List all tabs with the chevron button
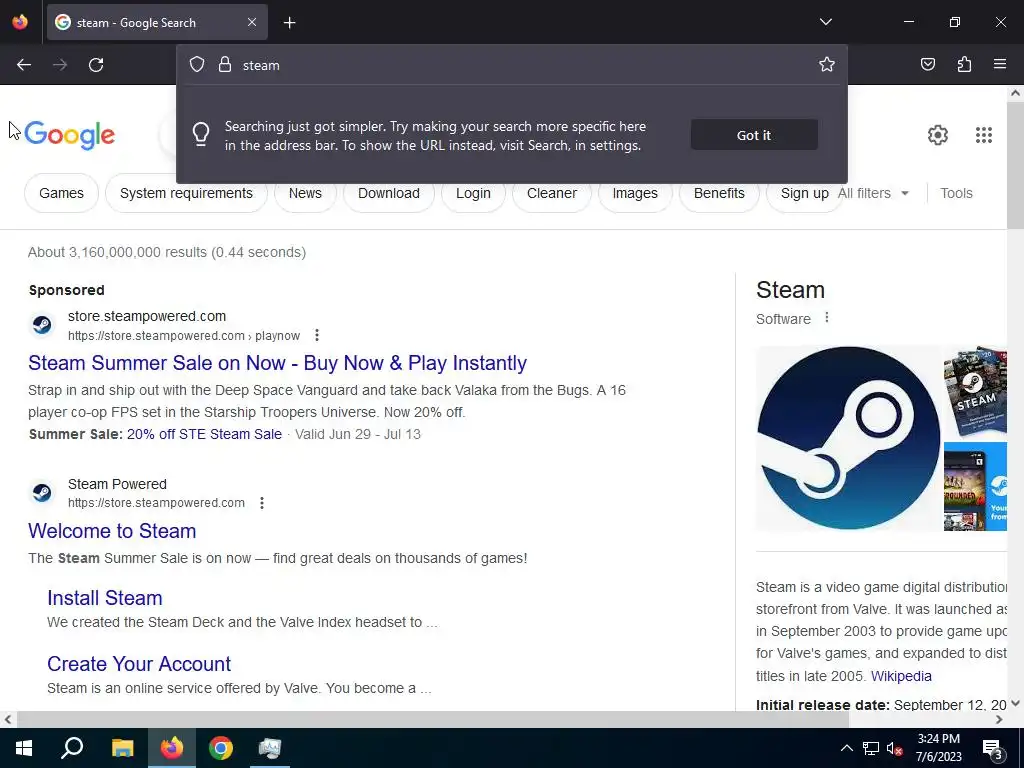Image resolution: width=1024 pixels, height=768 pixels. click(825, 22)
